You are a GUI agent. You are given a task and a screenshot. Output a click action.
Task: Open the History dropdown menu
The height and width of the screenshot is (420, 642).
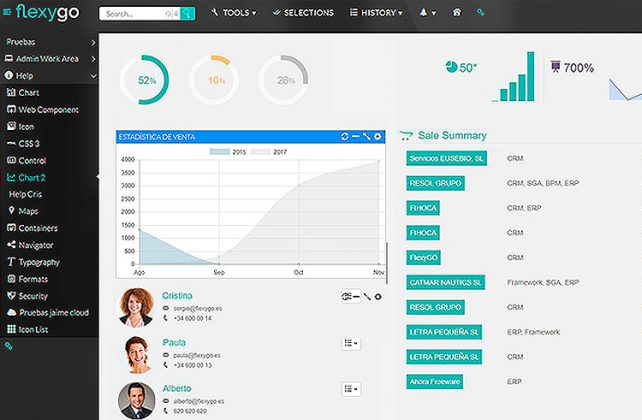tap(376, 14)
